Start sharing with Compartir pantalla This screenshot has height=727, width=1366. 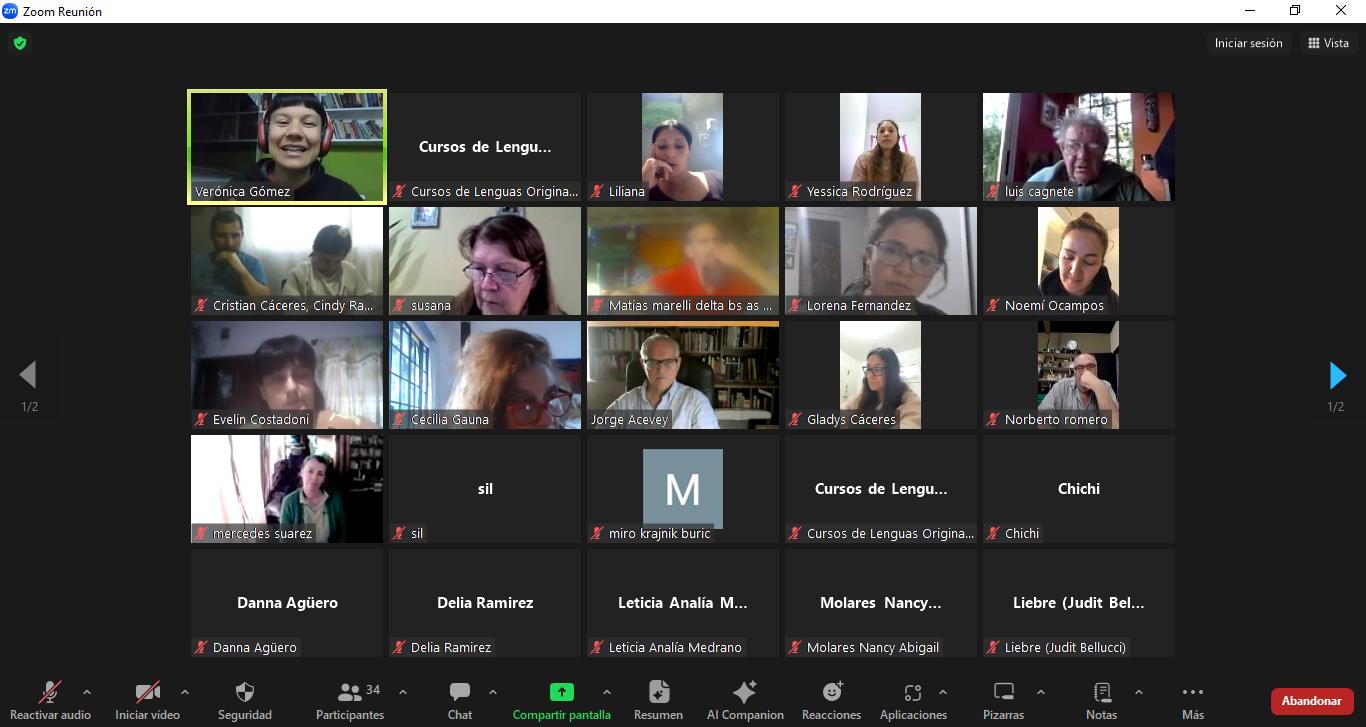pyautogui.click(x=561, y=692)
